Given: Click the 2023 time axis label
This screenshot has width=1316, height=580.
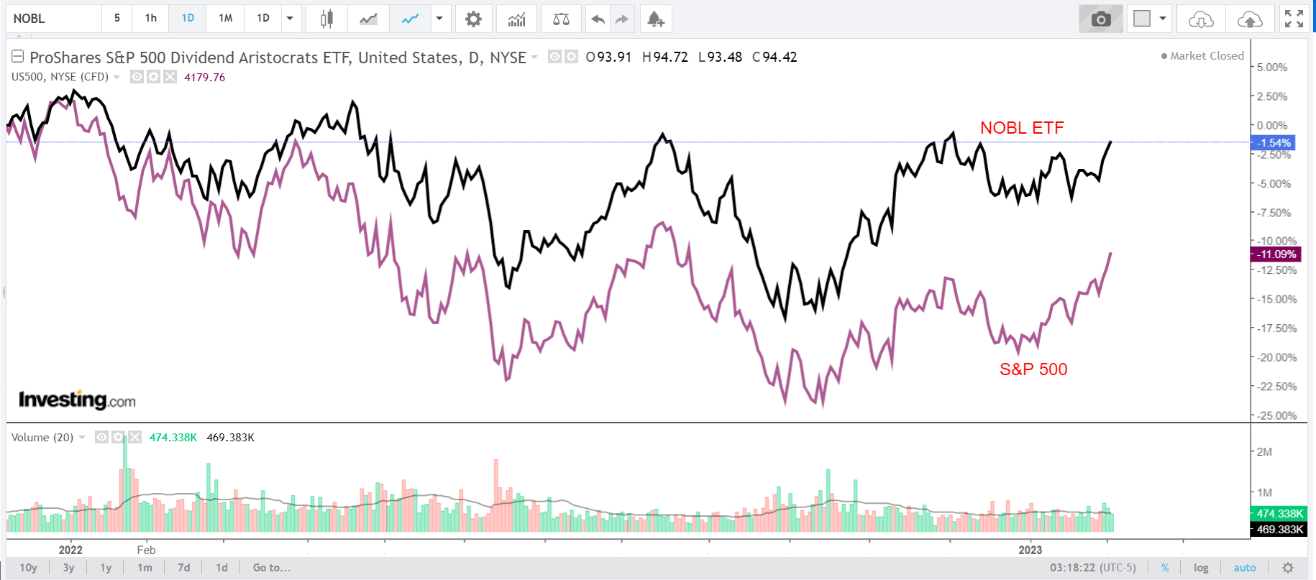Looking at the screenshot, I should click(1030, 549).
